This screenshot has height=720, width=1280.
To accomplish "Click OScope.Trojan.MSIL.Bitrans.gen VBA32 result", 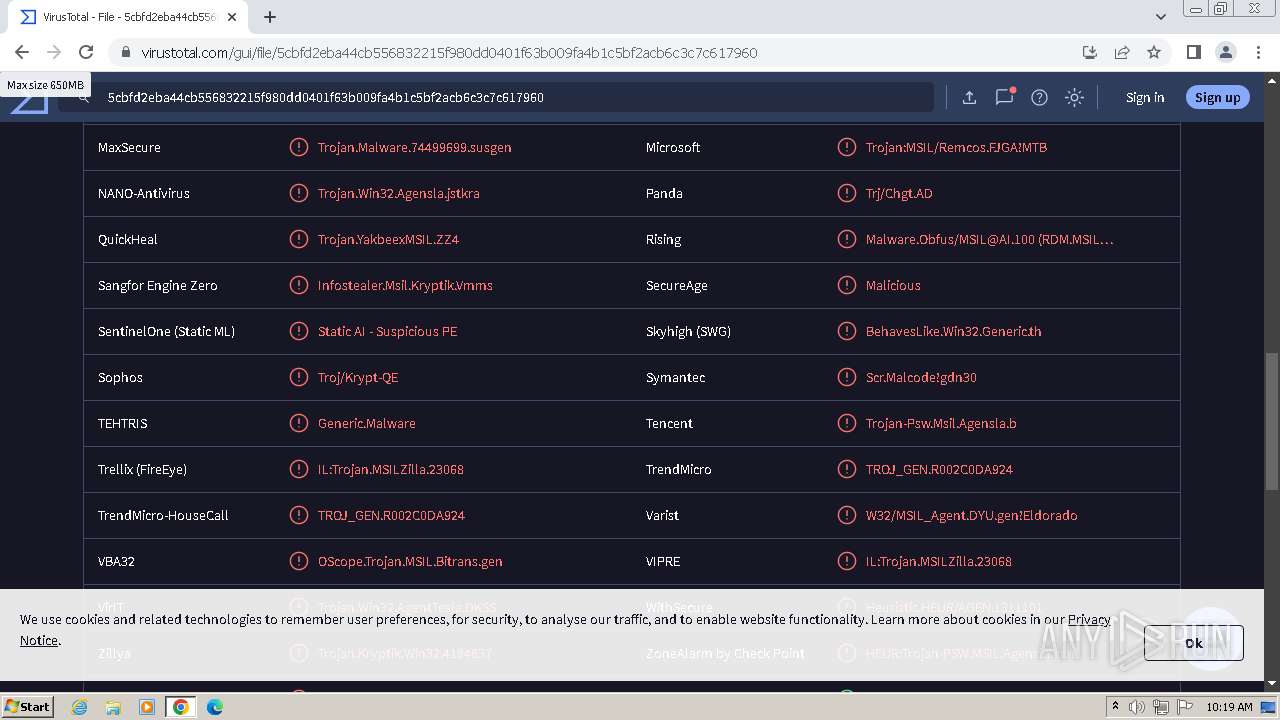I will coord(410,561).
